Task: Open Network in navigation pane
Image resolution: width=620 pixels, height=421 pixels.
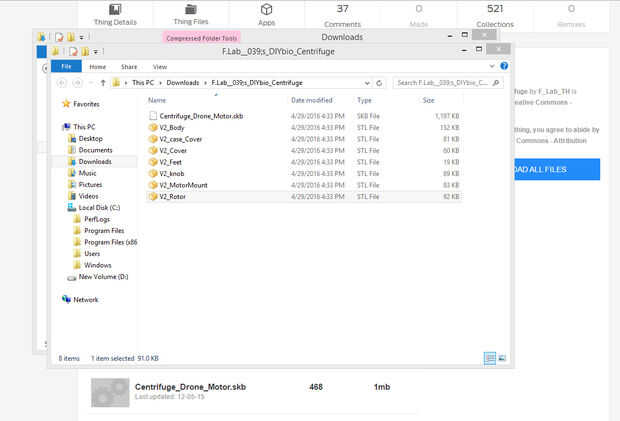Action: tap(85, 299)
